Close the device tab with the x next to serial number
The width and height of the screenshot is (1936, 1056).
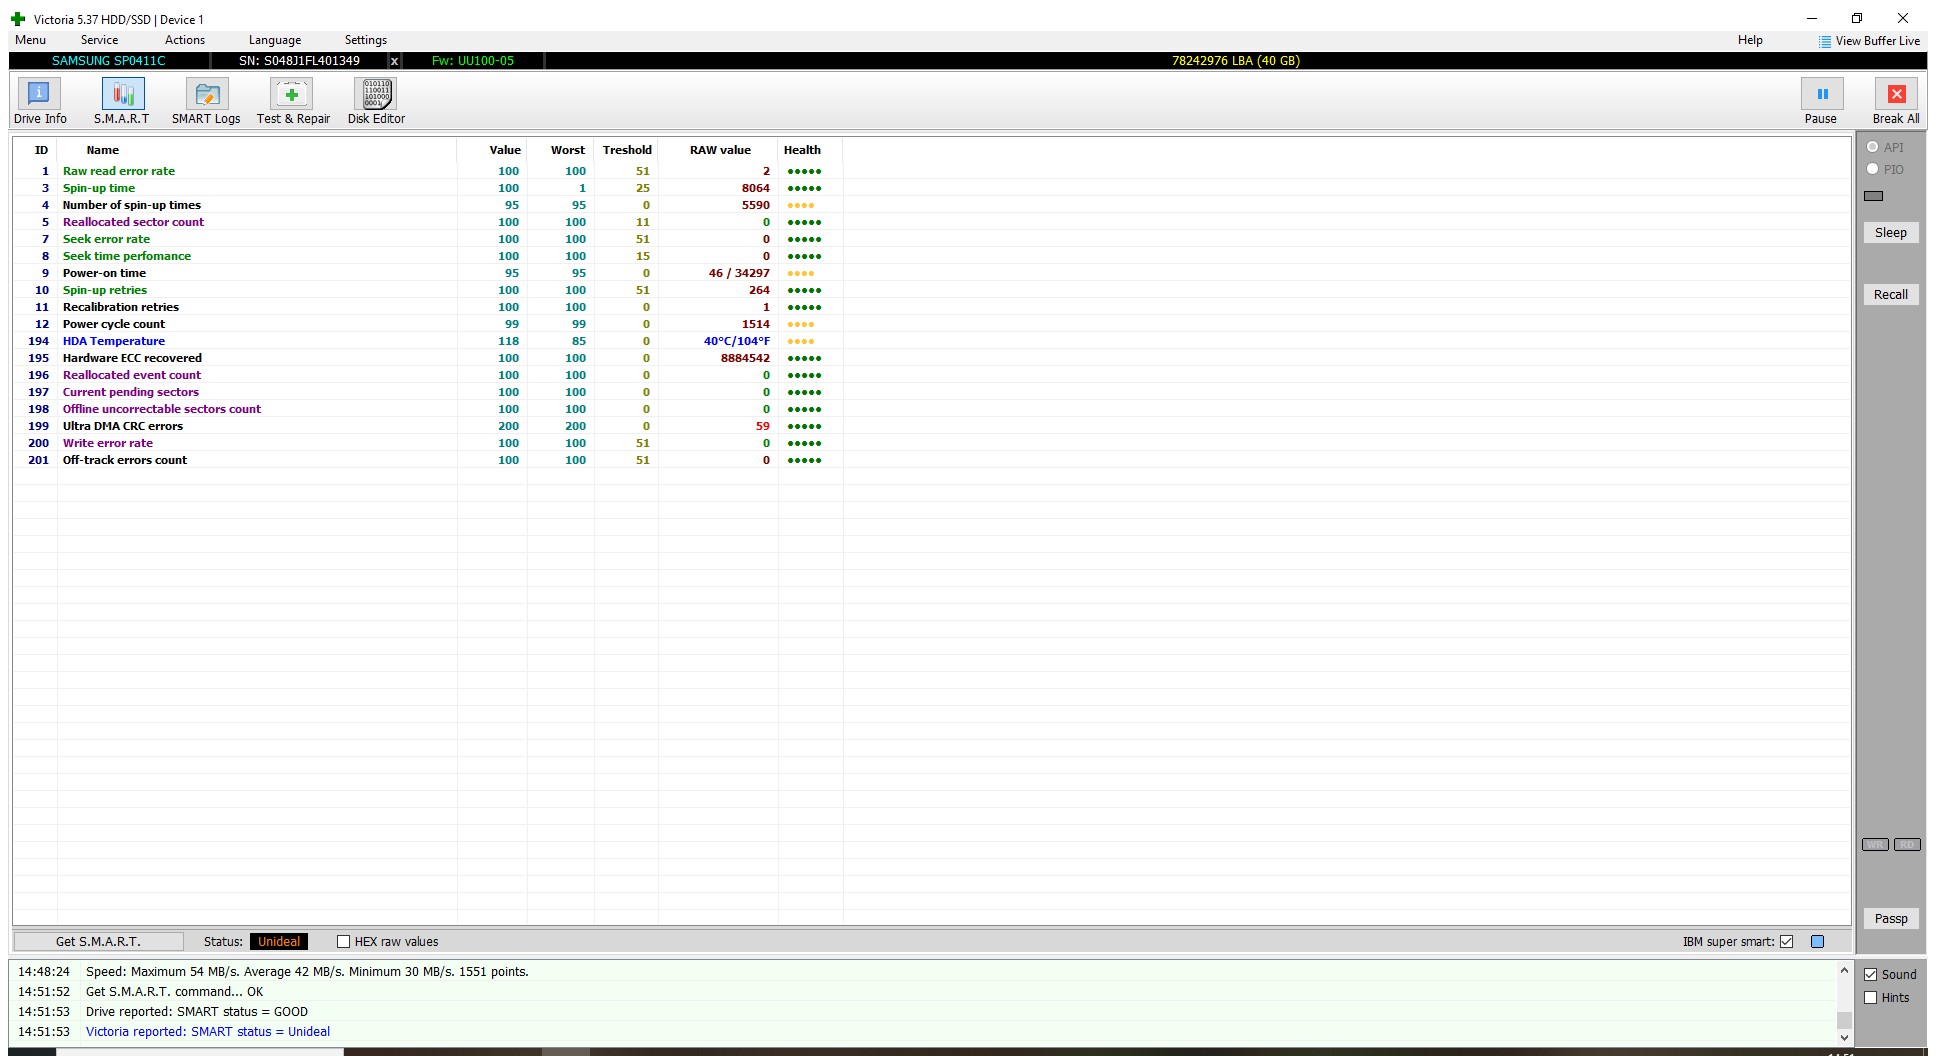pyautogui.click(x=394, y=61)
